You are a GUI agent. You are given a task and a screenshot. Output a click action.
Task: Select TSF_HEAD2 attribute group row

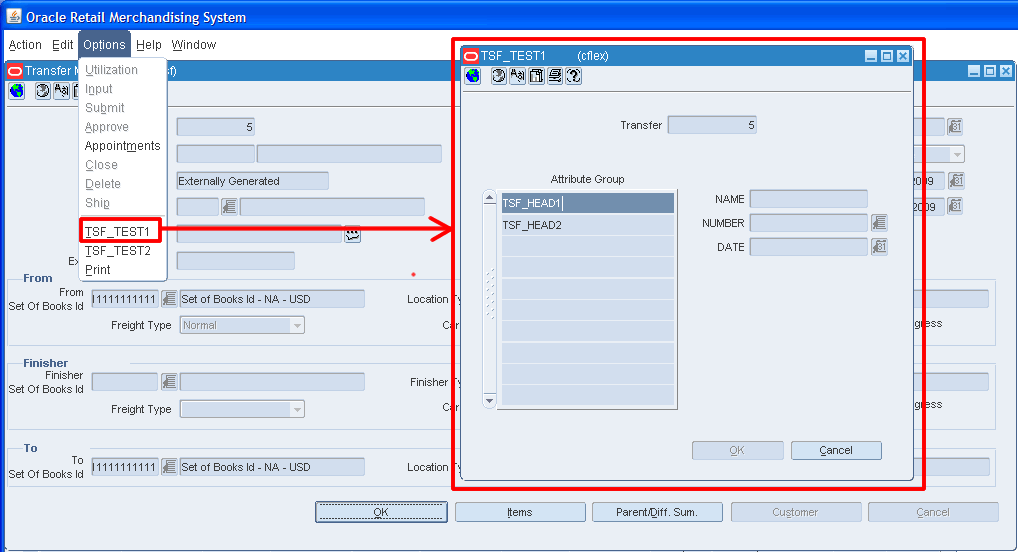[x=588, y=225]
